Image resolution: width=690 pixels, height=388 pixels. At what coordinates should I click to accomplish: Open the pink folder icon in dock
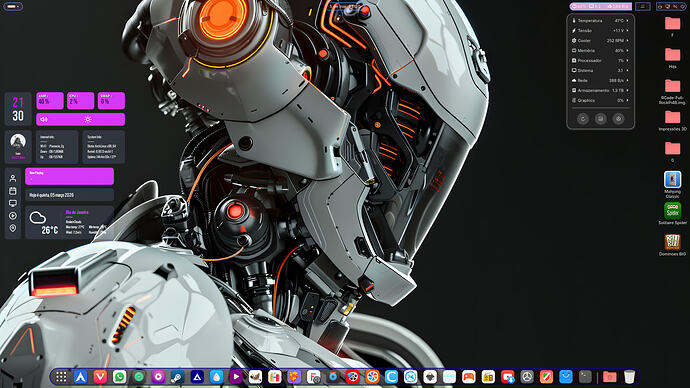click(x=609, y=377)
